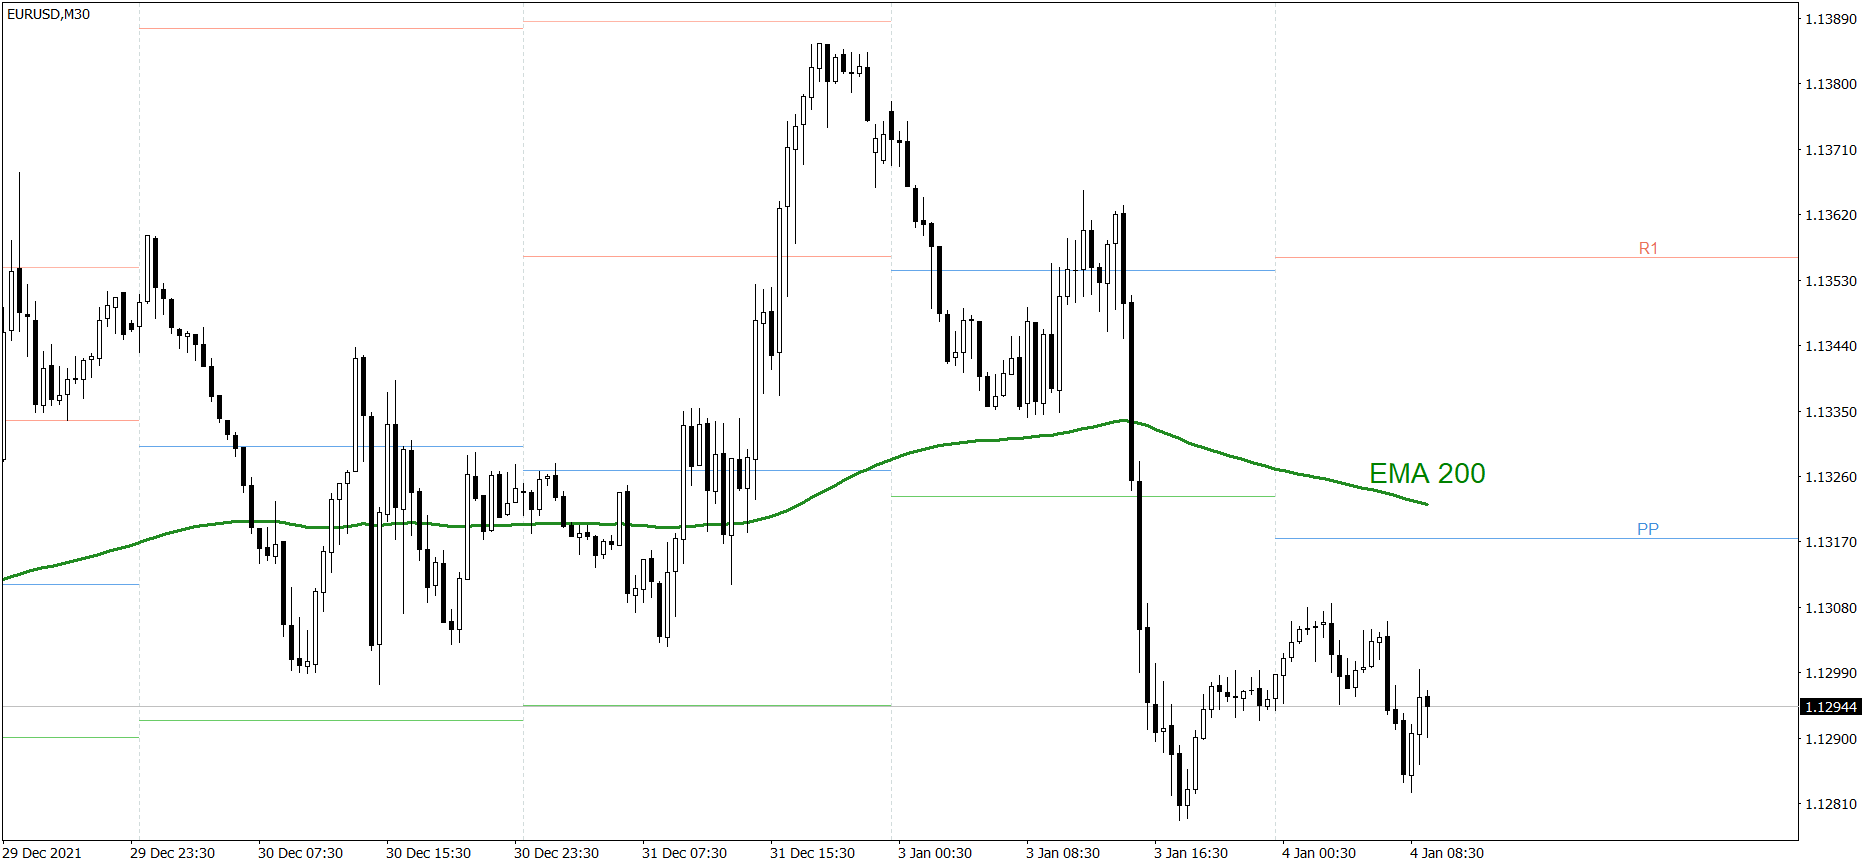
Task: Click the 31 Dec 15:30 time label
Action: pos(812,853)
